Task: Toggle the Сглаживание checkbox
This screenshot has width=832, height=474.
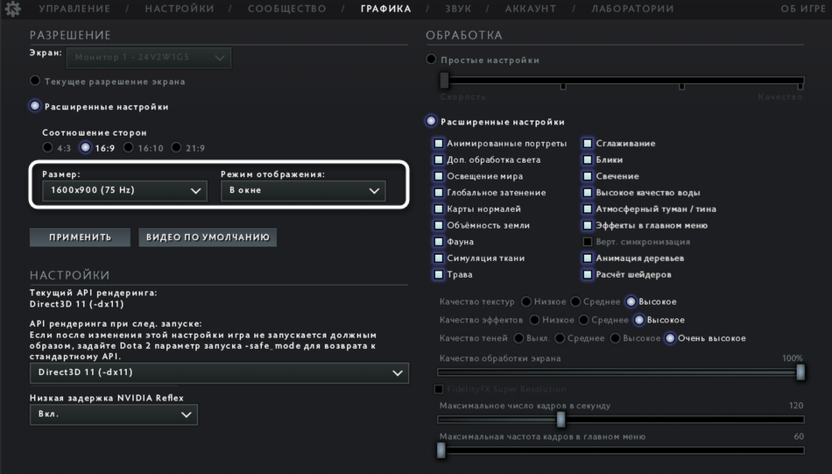Action: (x=588, y=144)
